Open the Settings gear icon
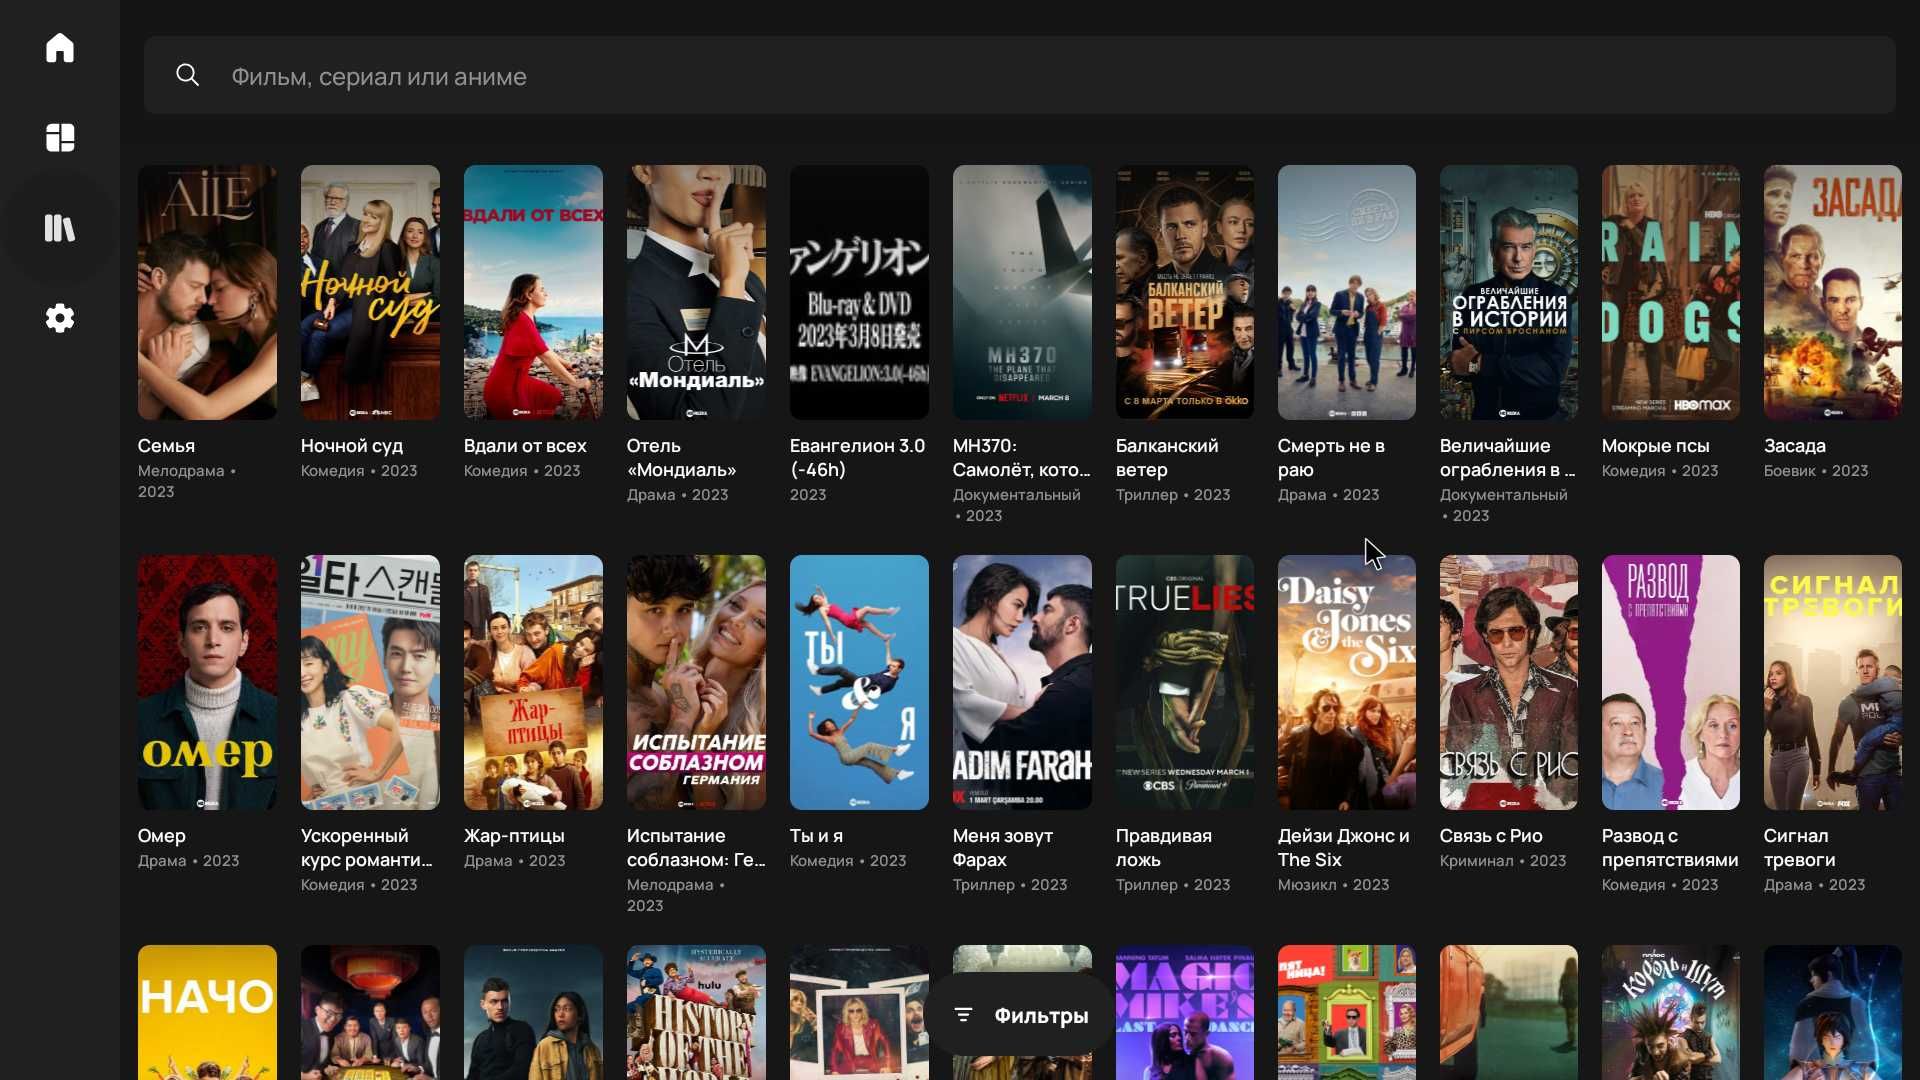 [x=59, y=316]
